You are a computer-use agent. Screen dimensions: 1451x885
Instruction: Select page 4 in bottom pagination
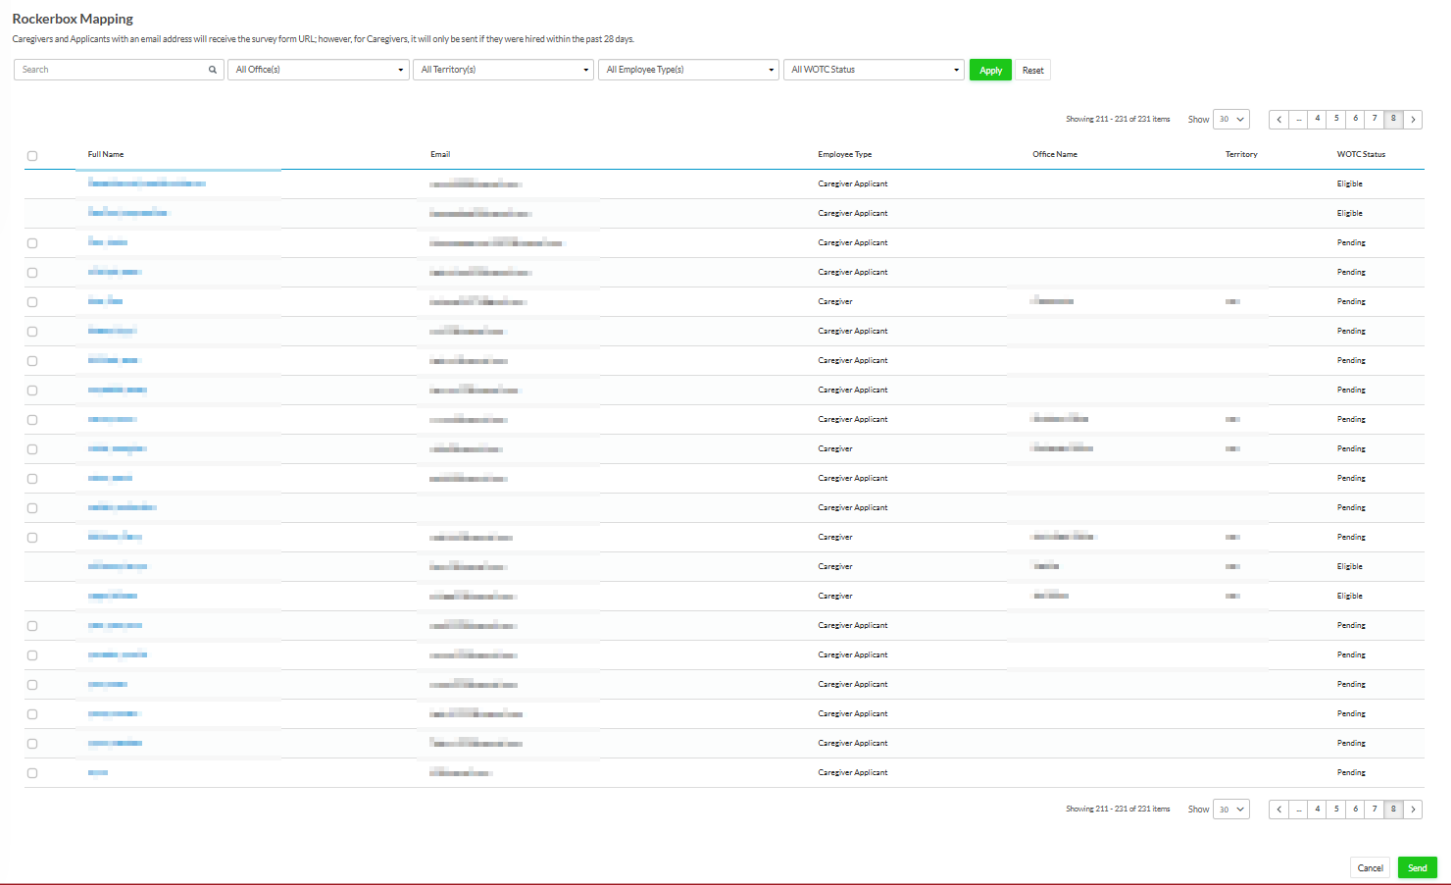coord(1317,808)
